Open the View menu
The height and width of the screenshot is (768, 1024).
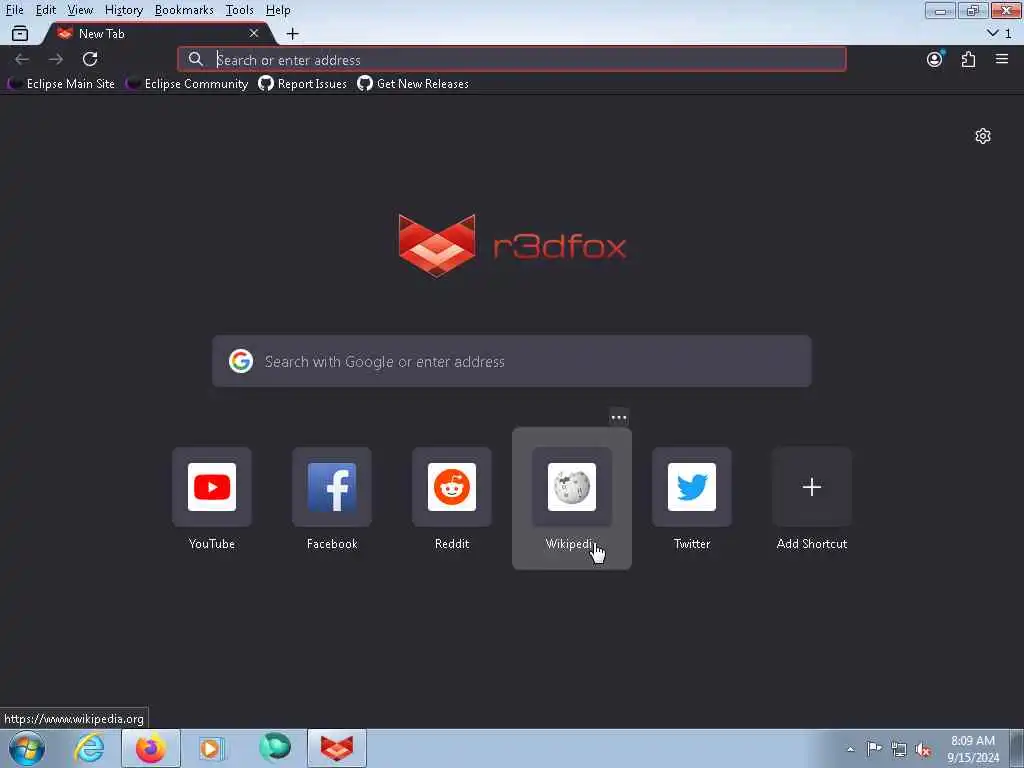(80, 10)
